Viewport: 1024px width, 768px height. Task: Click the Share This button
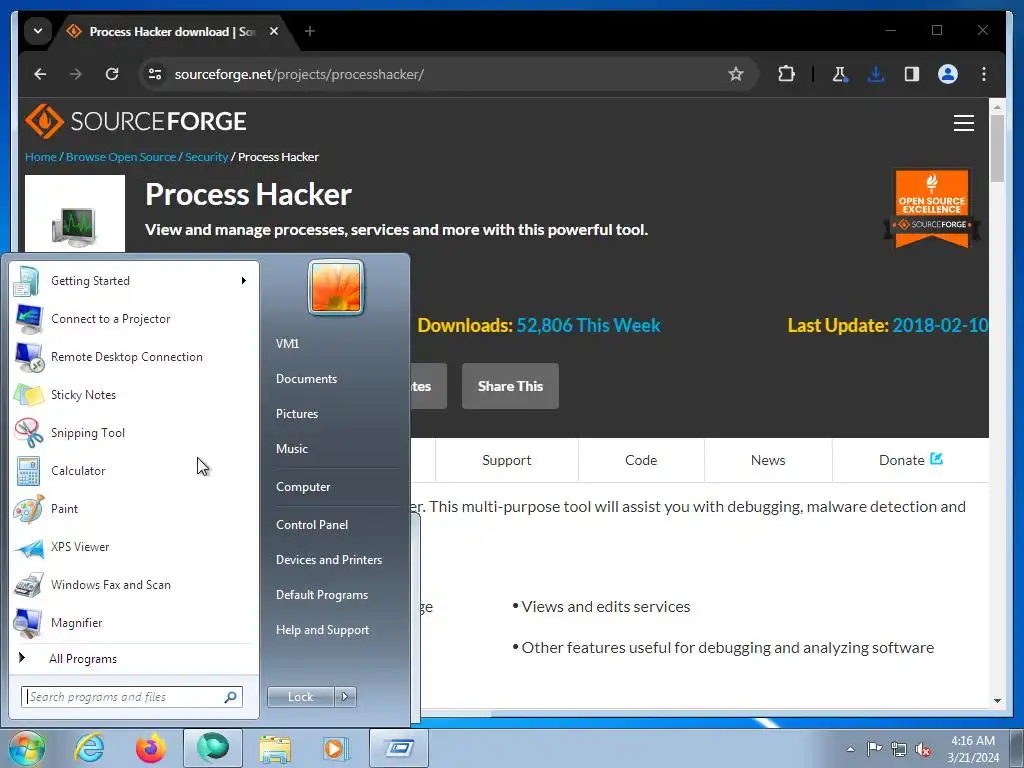[x=510, y=386]
